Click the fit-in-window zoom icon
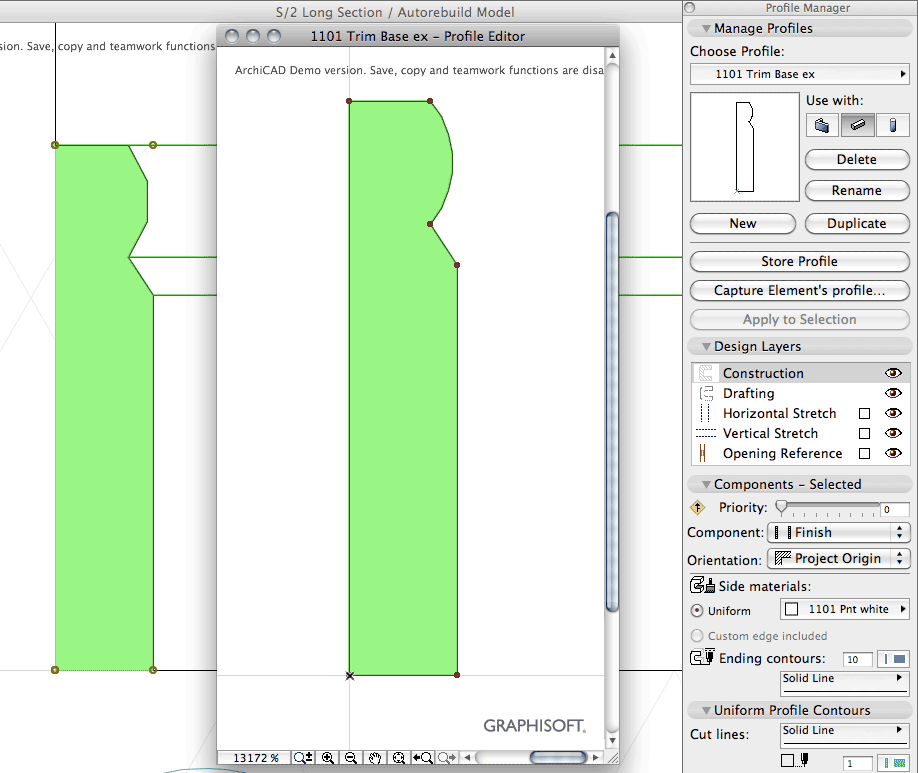Screen dimensions: 918x773 [399, 758]
